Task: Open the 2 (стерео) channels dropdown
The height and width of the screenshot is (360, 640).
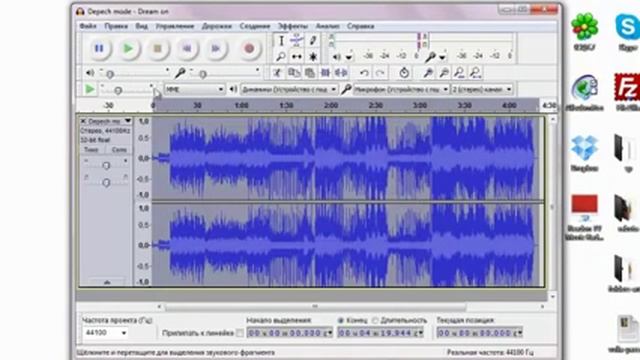Action: (482, 89)
